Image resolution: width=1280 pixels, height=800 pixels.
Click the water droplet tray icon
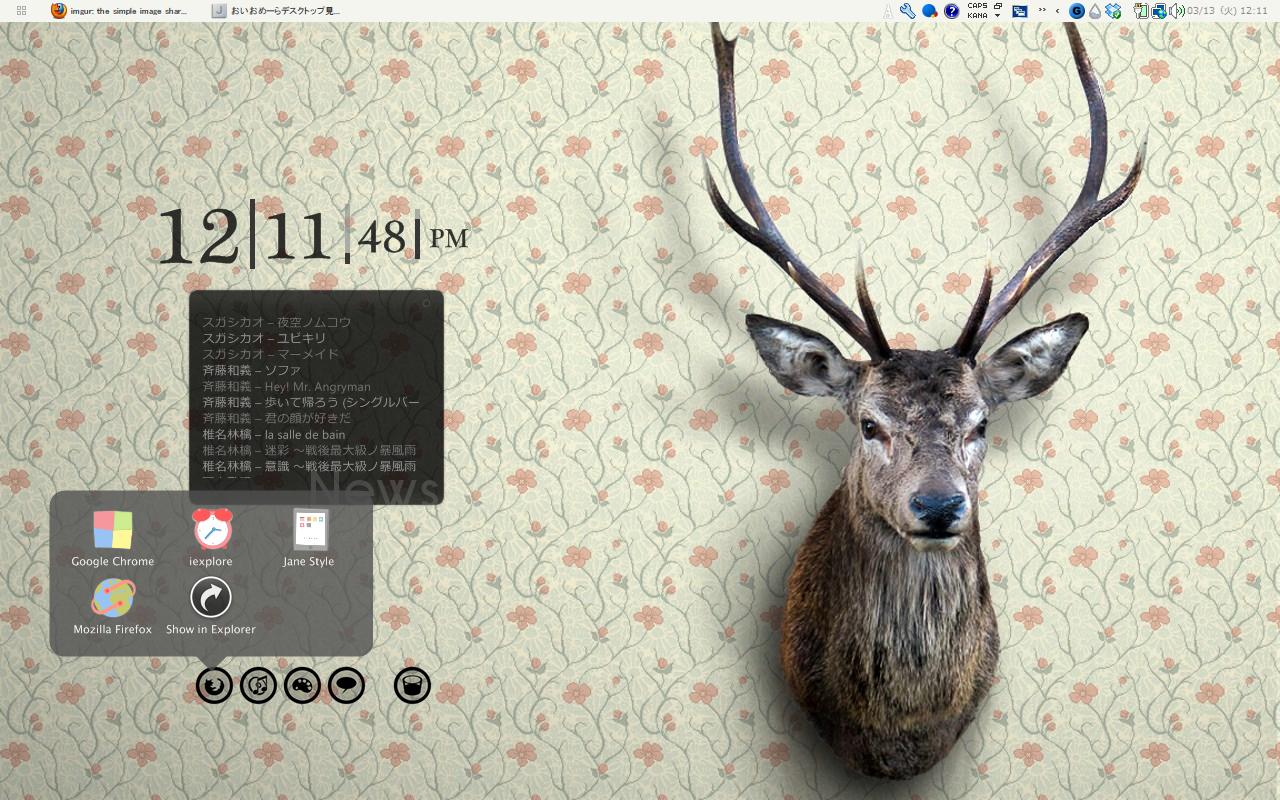(1095, 11)
